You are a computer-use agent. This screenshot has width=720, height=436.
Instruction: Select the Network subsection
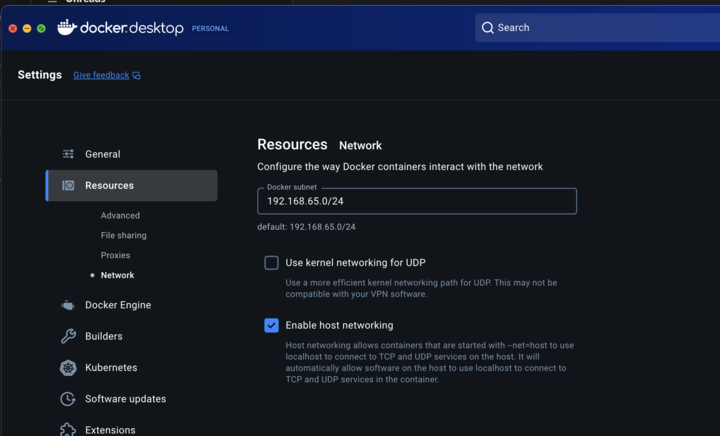point(117,275)
